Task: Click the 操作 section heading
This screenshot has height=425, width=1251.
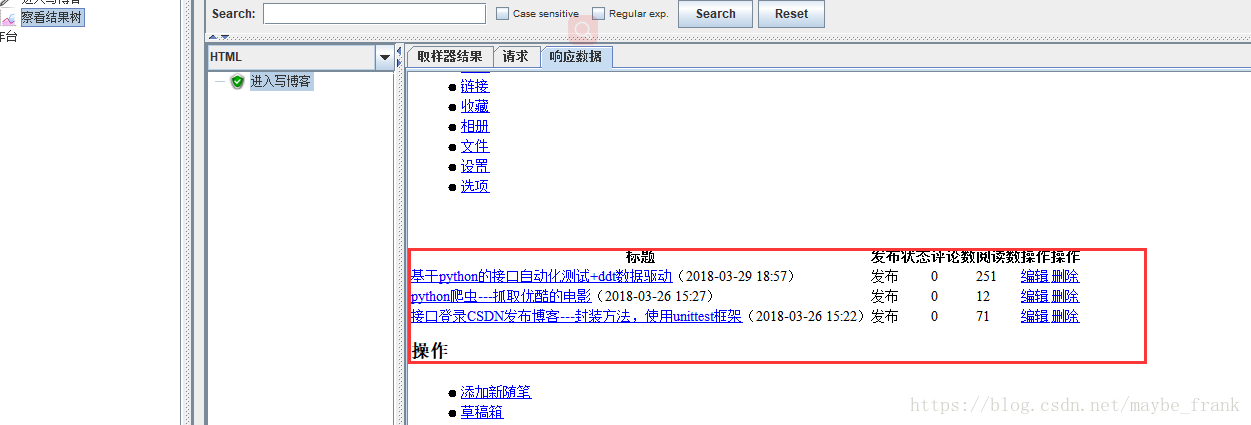Action: click(x=430, y=350)
